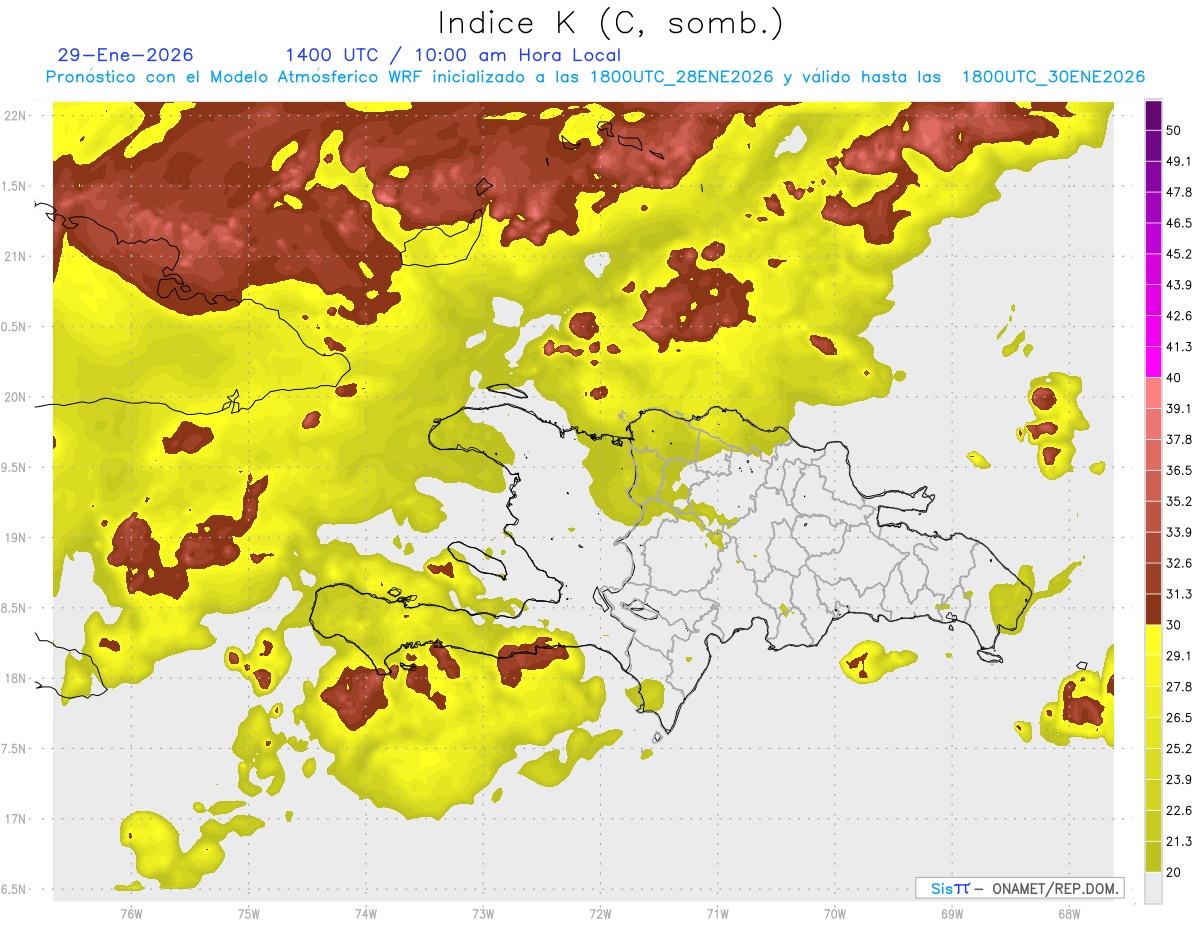Screen dimensions: 1200x927
Task: Click the longitude axis label 69W
Action: [951, 914]
